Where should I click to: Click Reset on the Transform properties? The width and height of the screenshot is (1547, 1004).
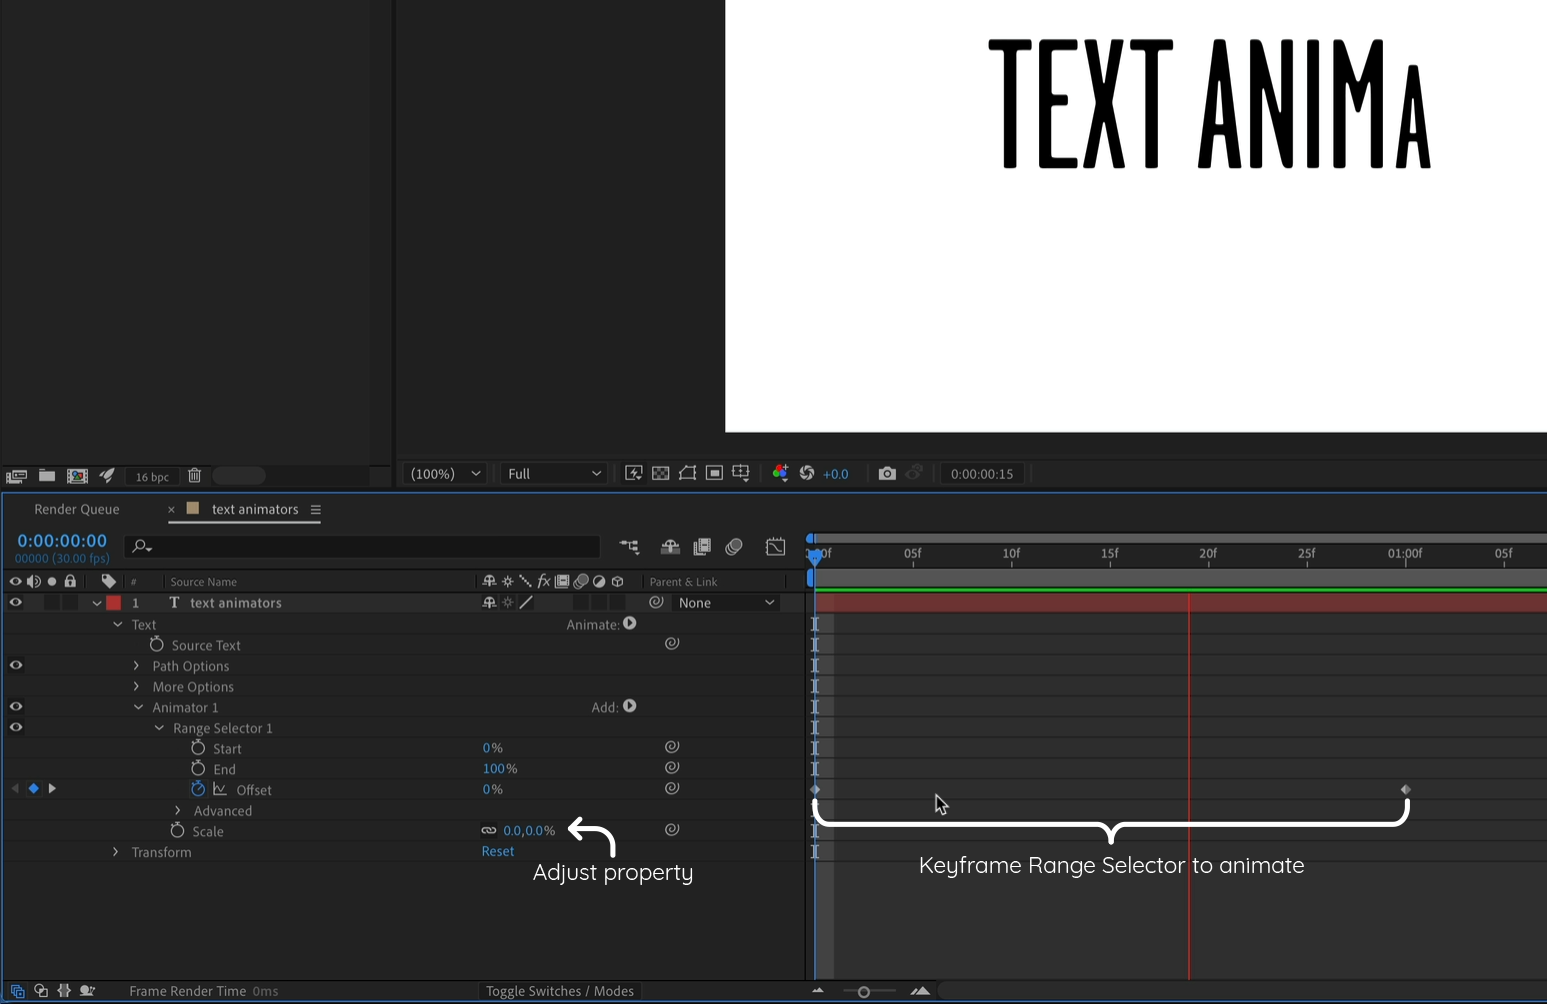coord(498,851)
